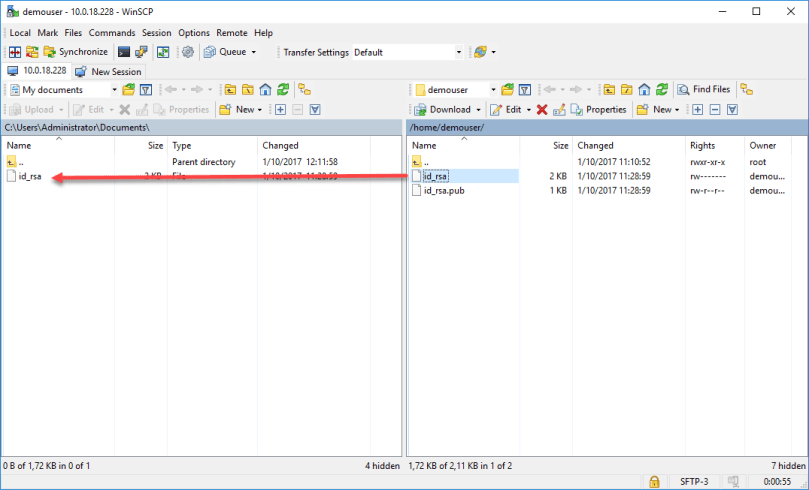Click local panel Home Directory icon
This screenshot has width=809, height=490.
tap(265, 90)
